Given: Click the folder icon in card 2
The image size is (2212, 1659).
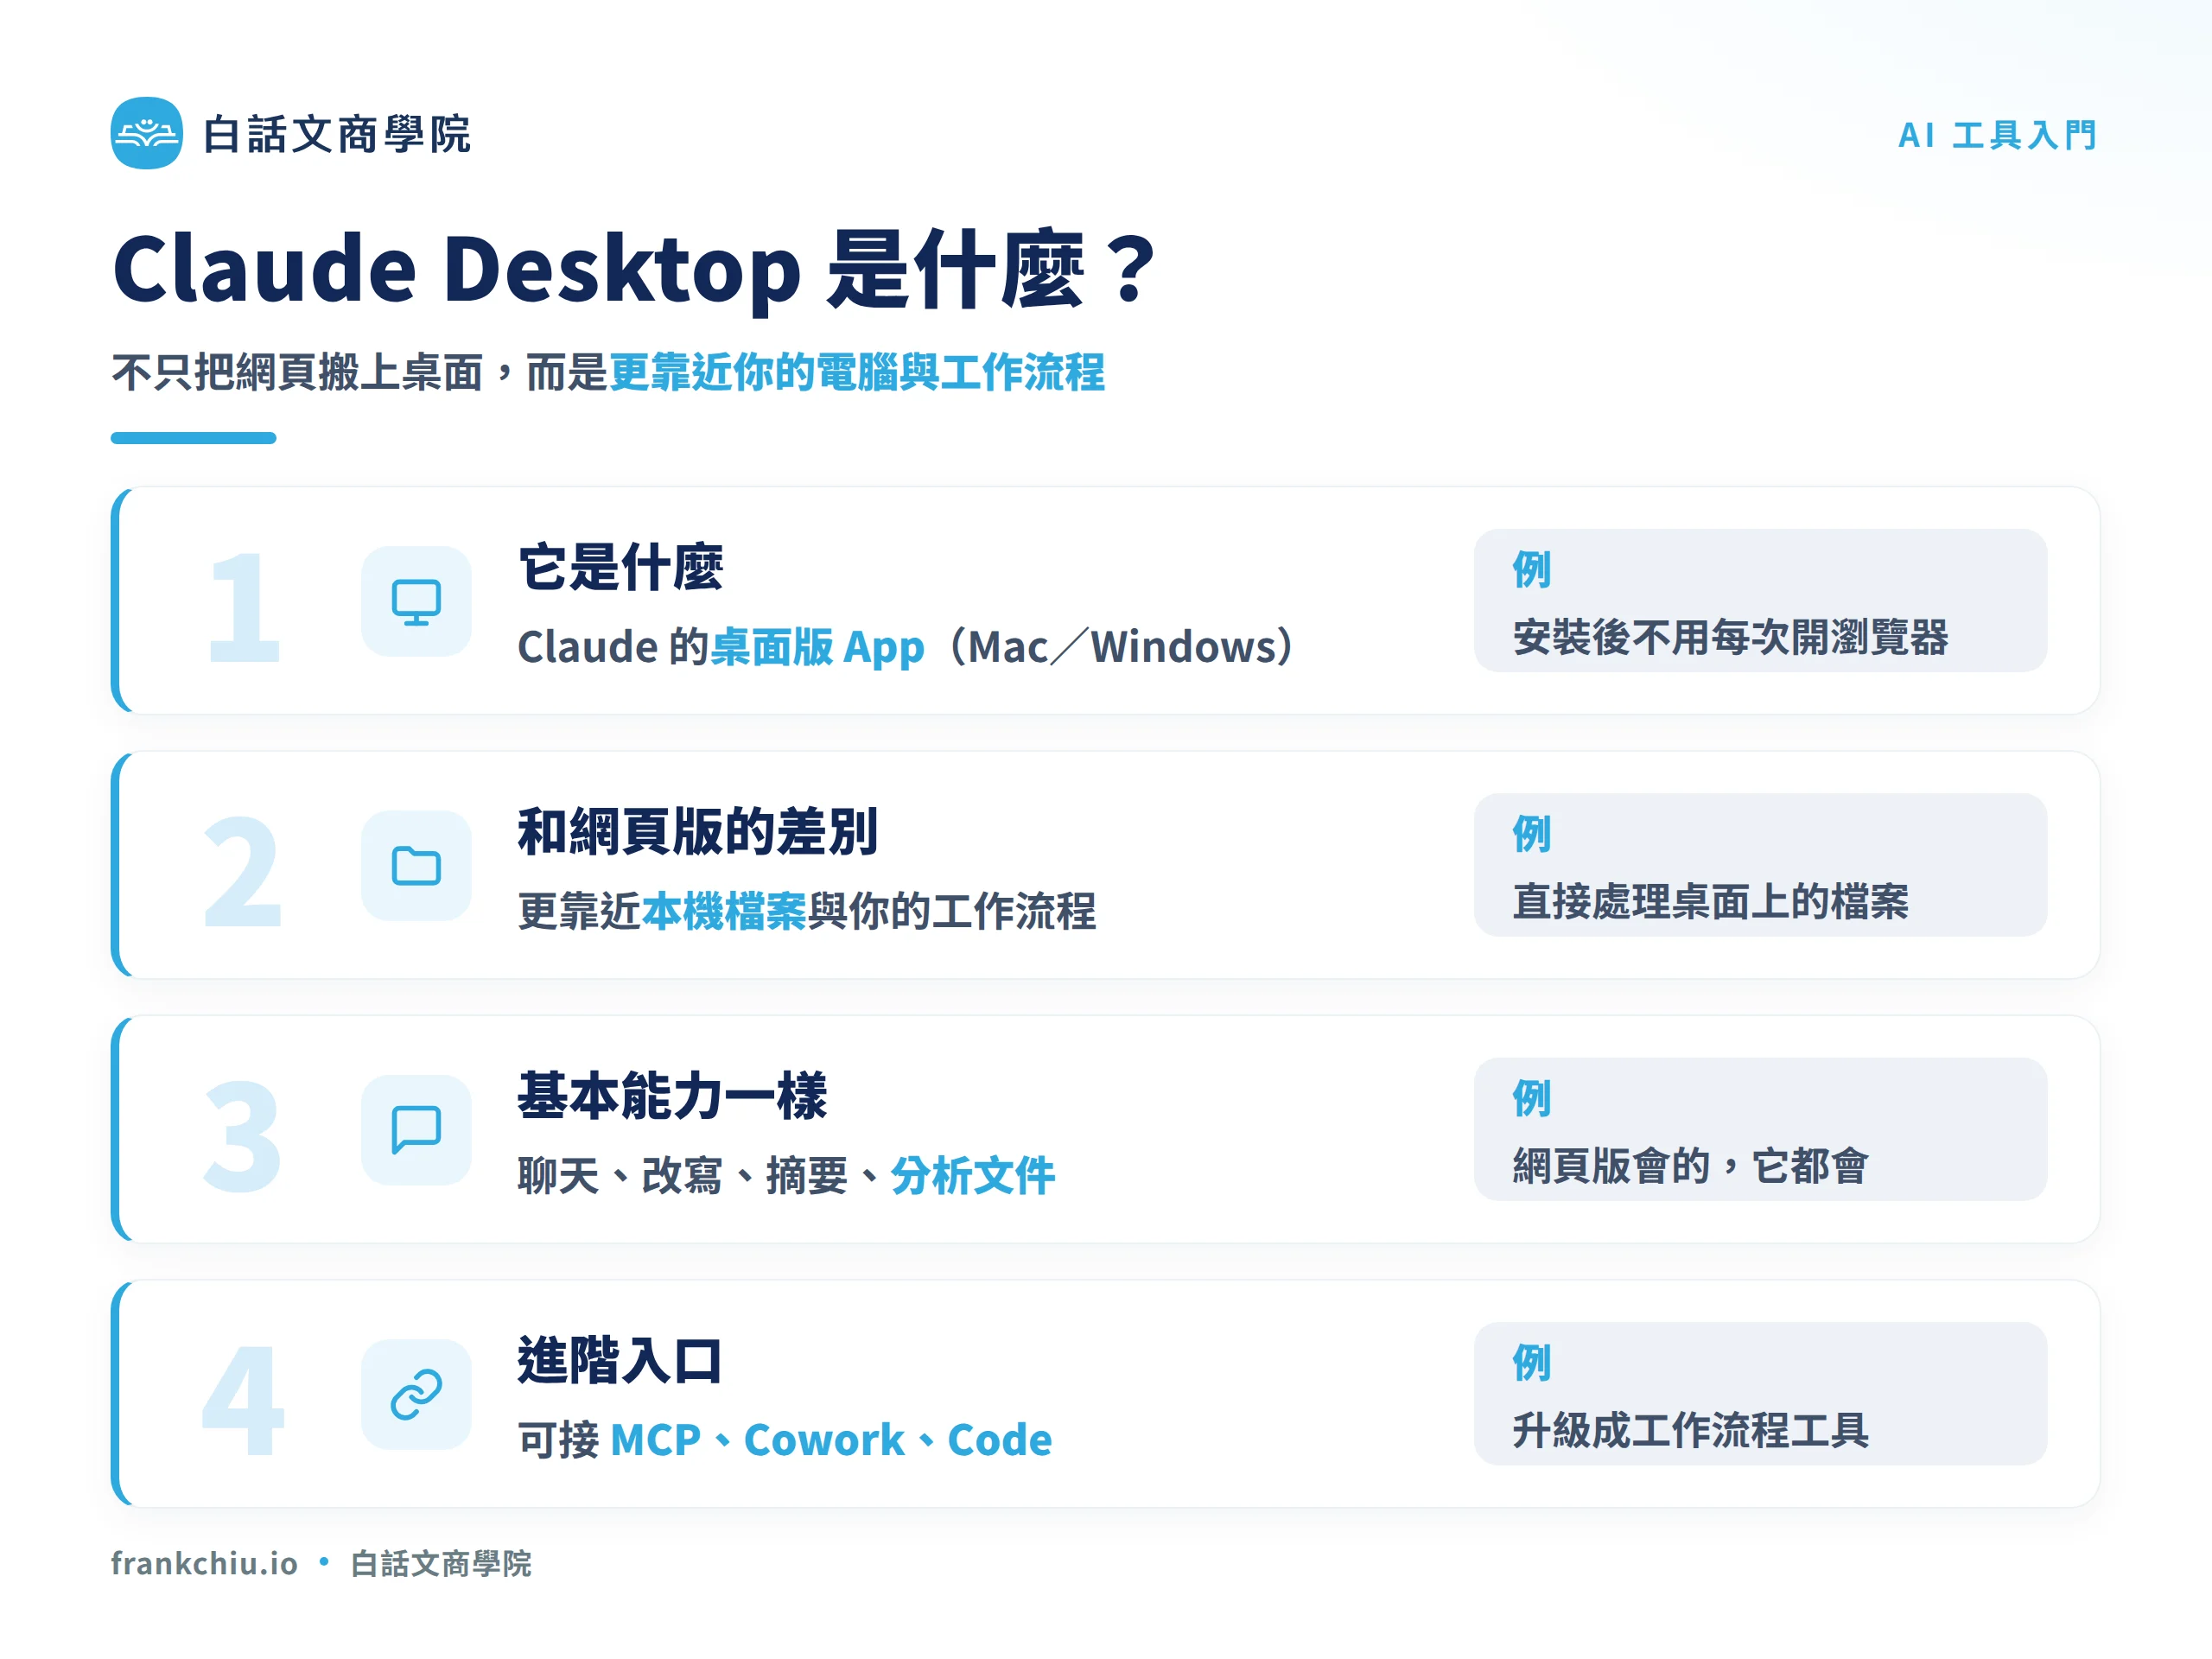Looking at the screenshot, I should click(x=416, y=866).
